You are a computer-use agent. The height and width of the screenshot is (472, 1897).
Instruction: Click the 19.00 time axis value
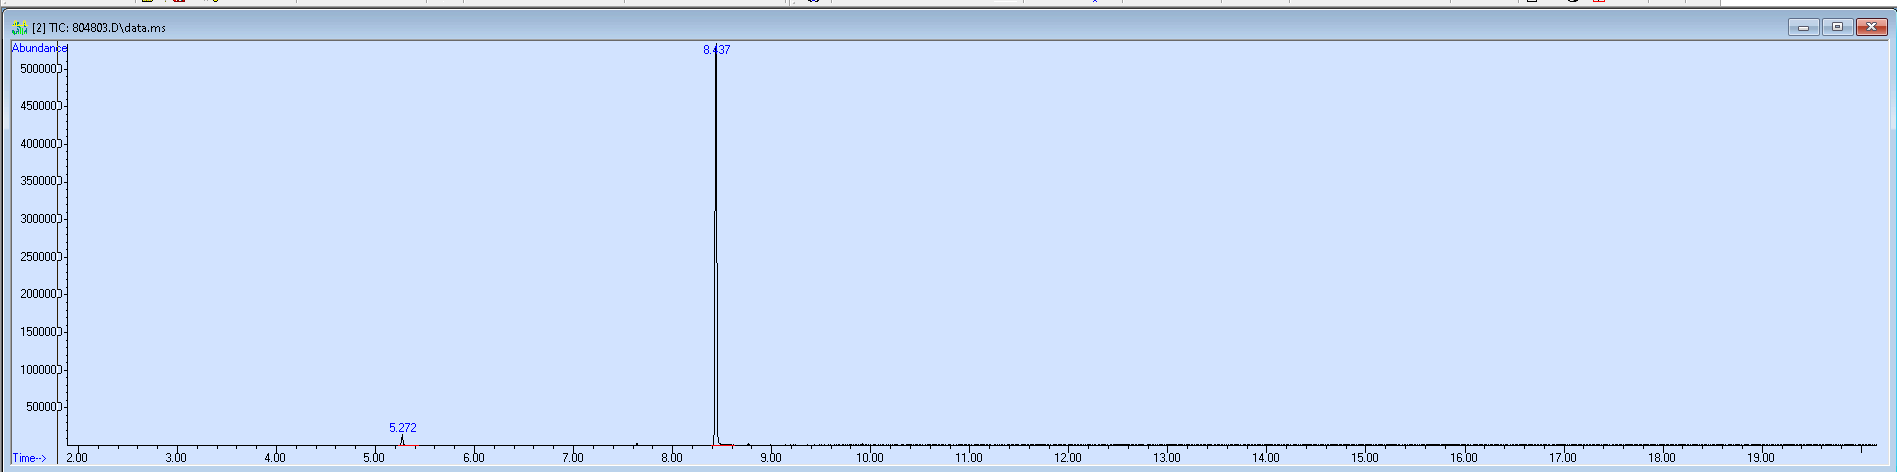tap(1760, 458)
